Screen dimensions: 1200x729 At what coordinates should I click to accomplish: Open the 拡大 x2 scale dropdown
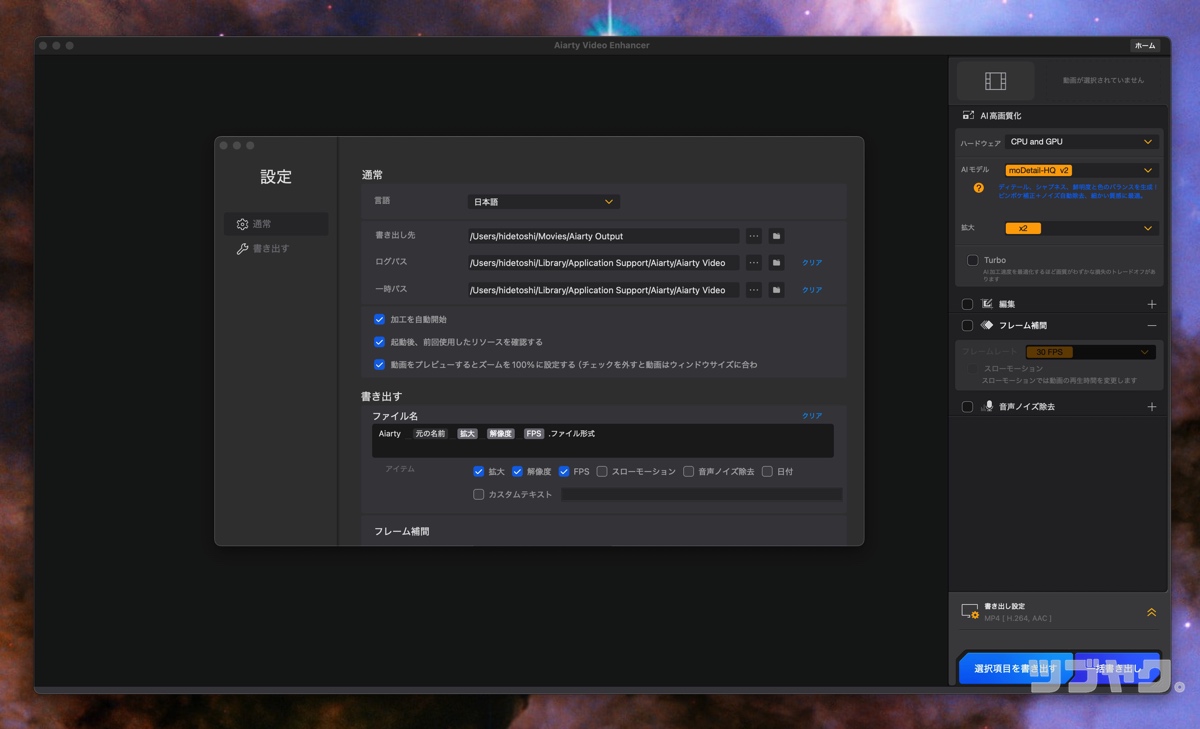tap(1081, 228)
